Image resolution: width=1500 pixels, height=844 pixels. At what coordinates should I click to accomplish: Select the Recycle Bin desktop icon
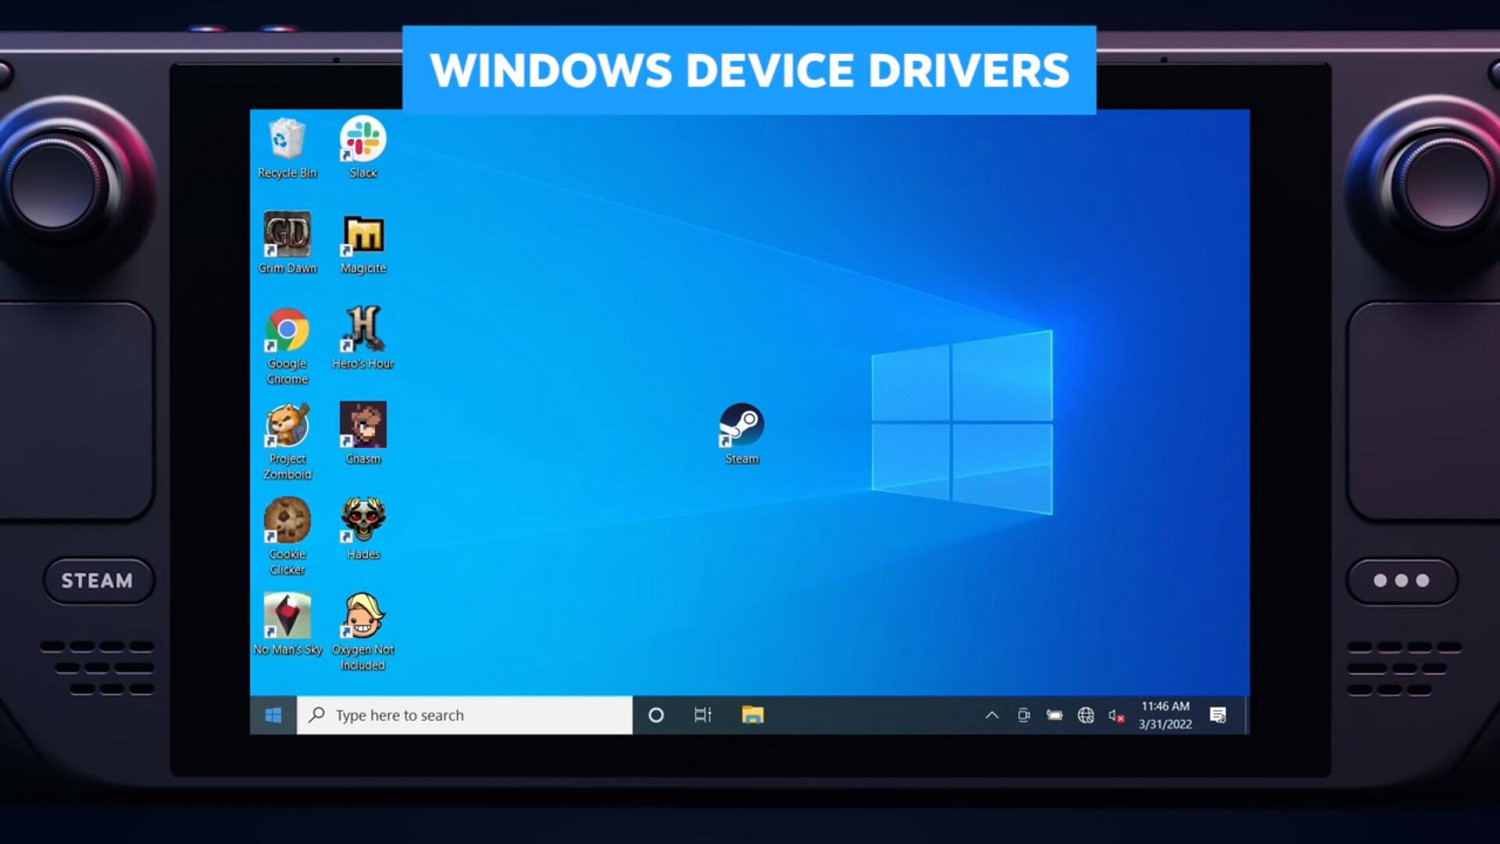click(287, 141)
